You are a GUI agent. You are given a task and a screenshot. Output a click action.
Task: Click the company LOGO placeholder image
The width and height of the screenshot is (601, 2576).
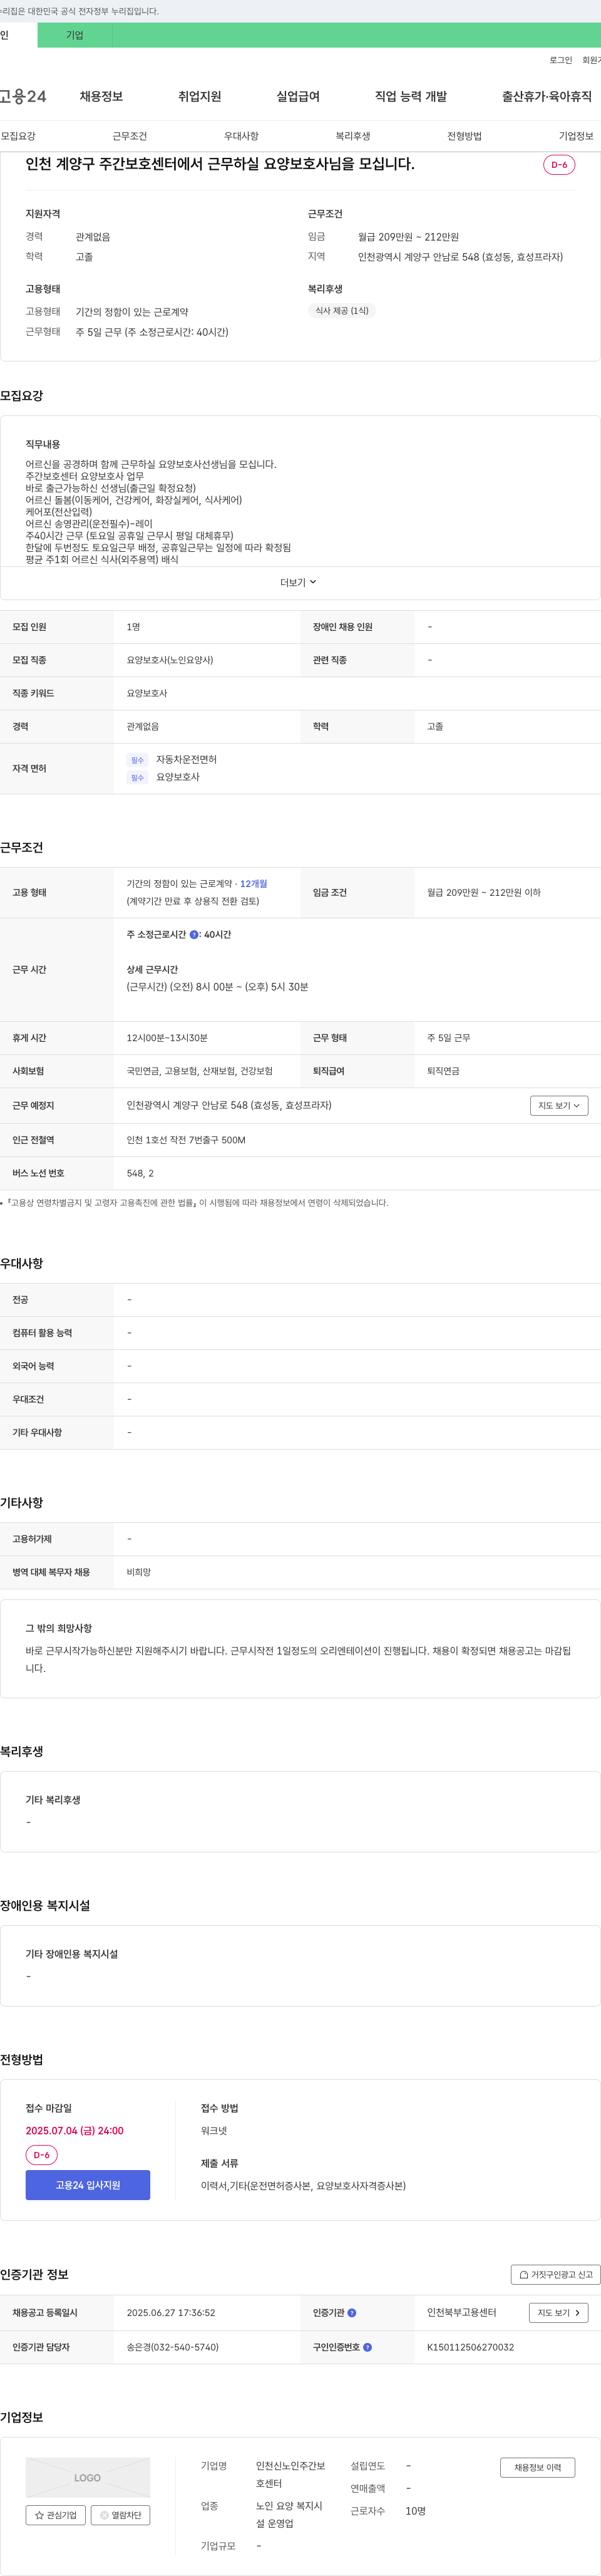click(88, 2478)
